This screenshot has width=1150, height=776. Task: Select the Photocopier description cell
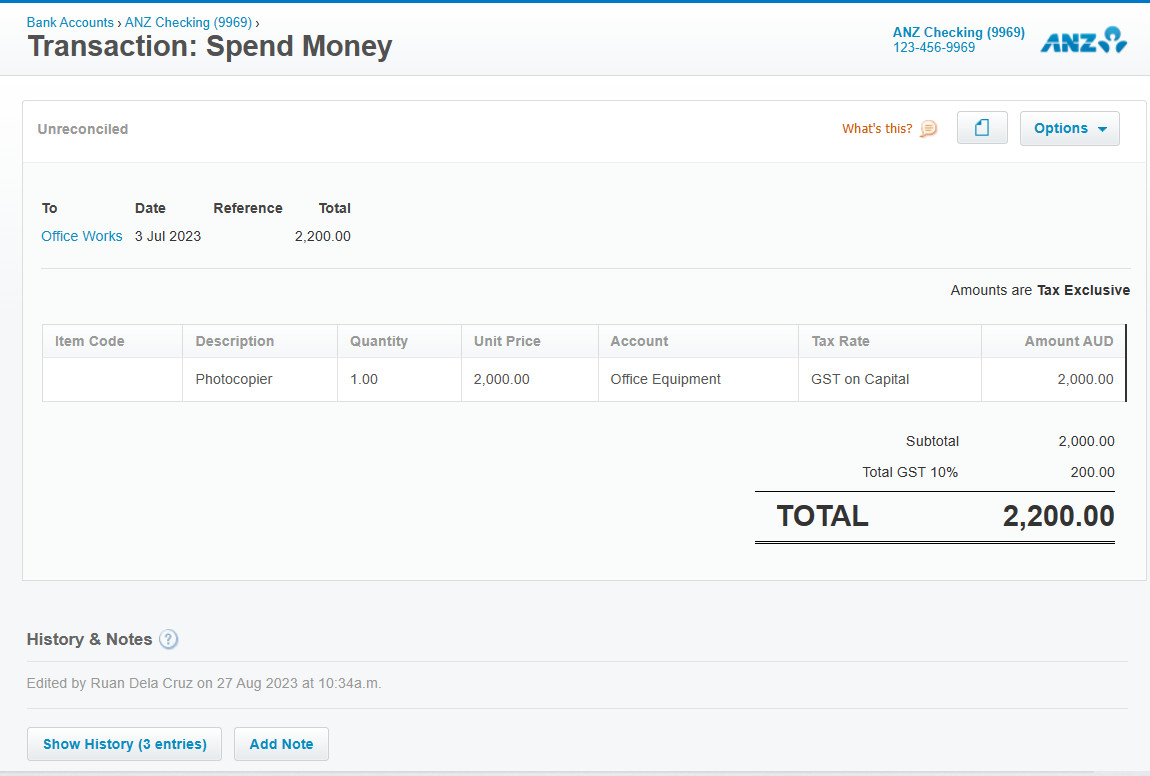(x=234, y=379)
